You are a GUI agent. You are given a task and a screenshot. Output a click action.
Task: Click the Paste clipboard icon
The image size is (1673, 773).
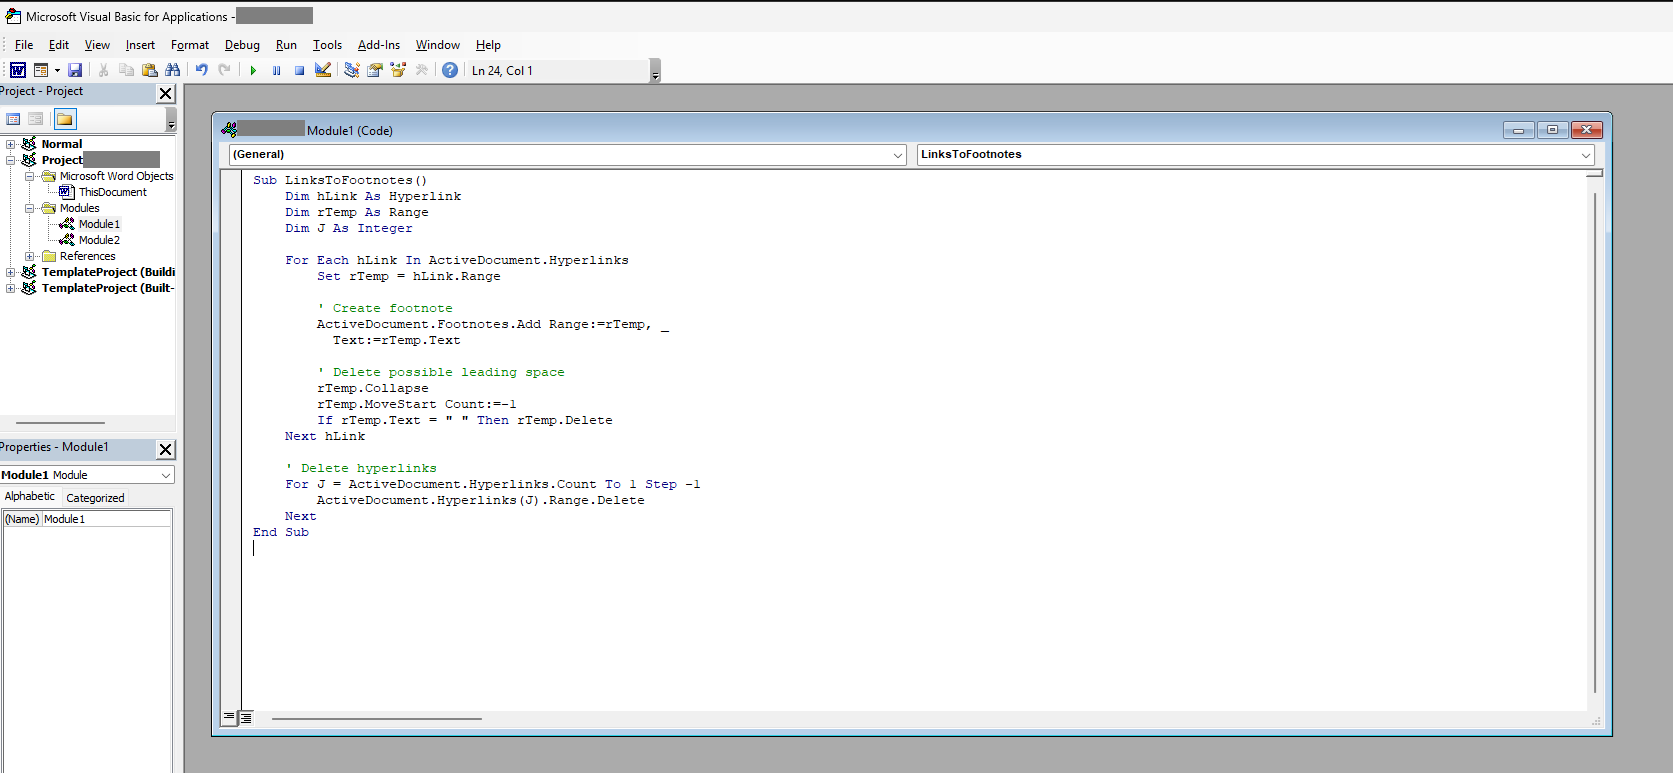pos(150,70)
